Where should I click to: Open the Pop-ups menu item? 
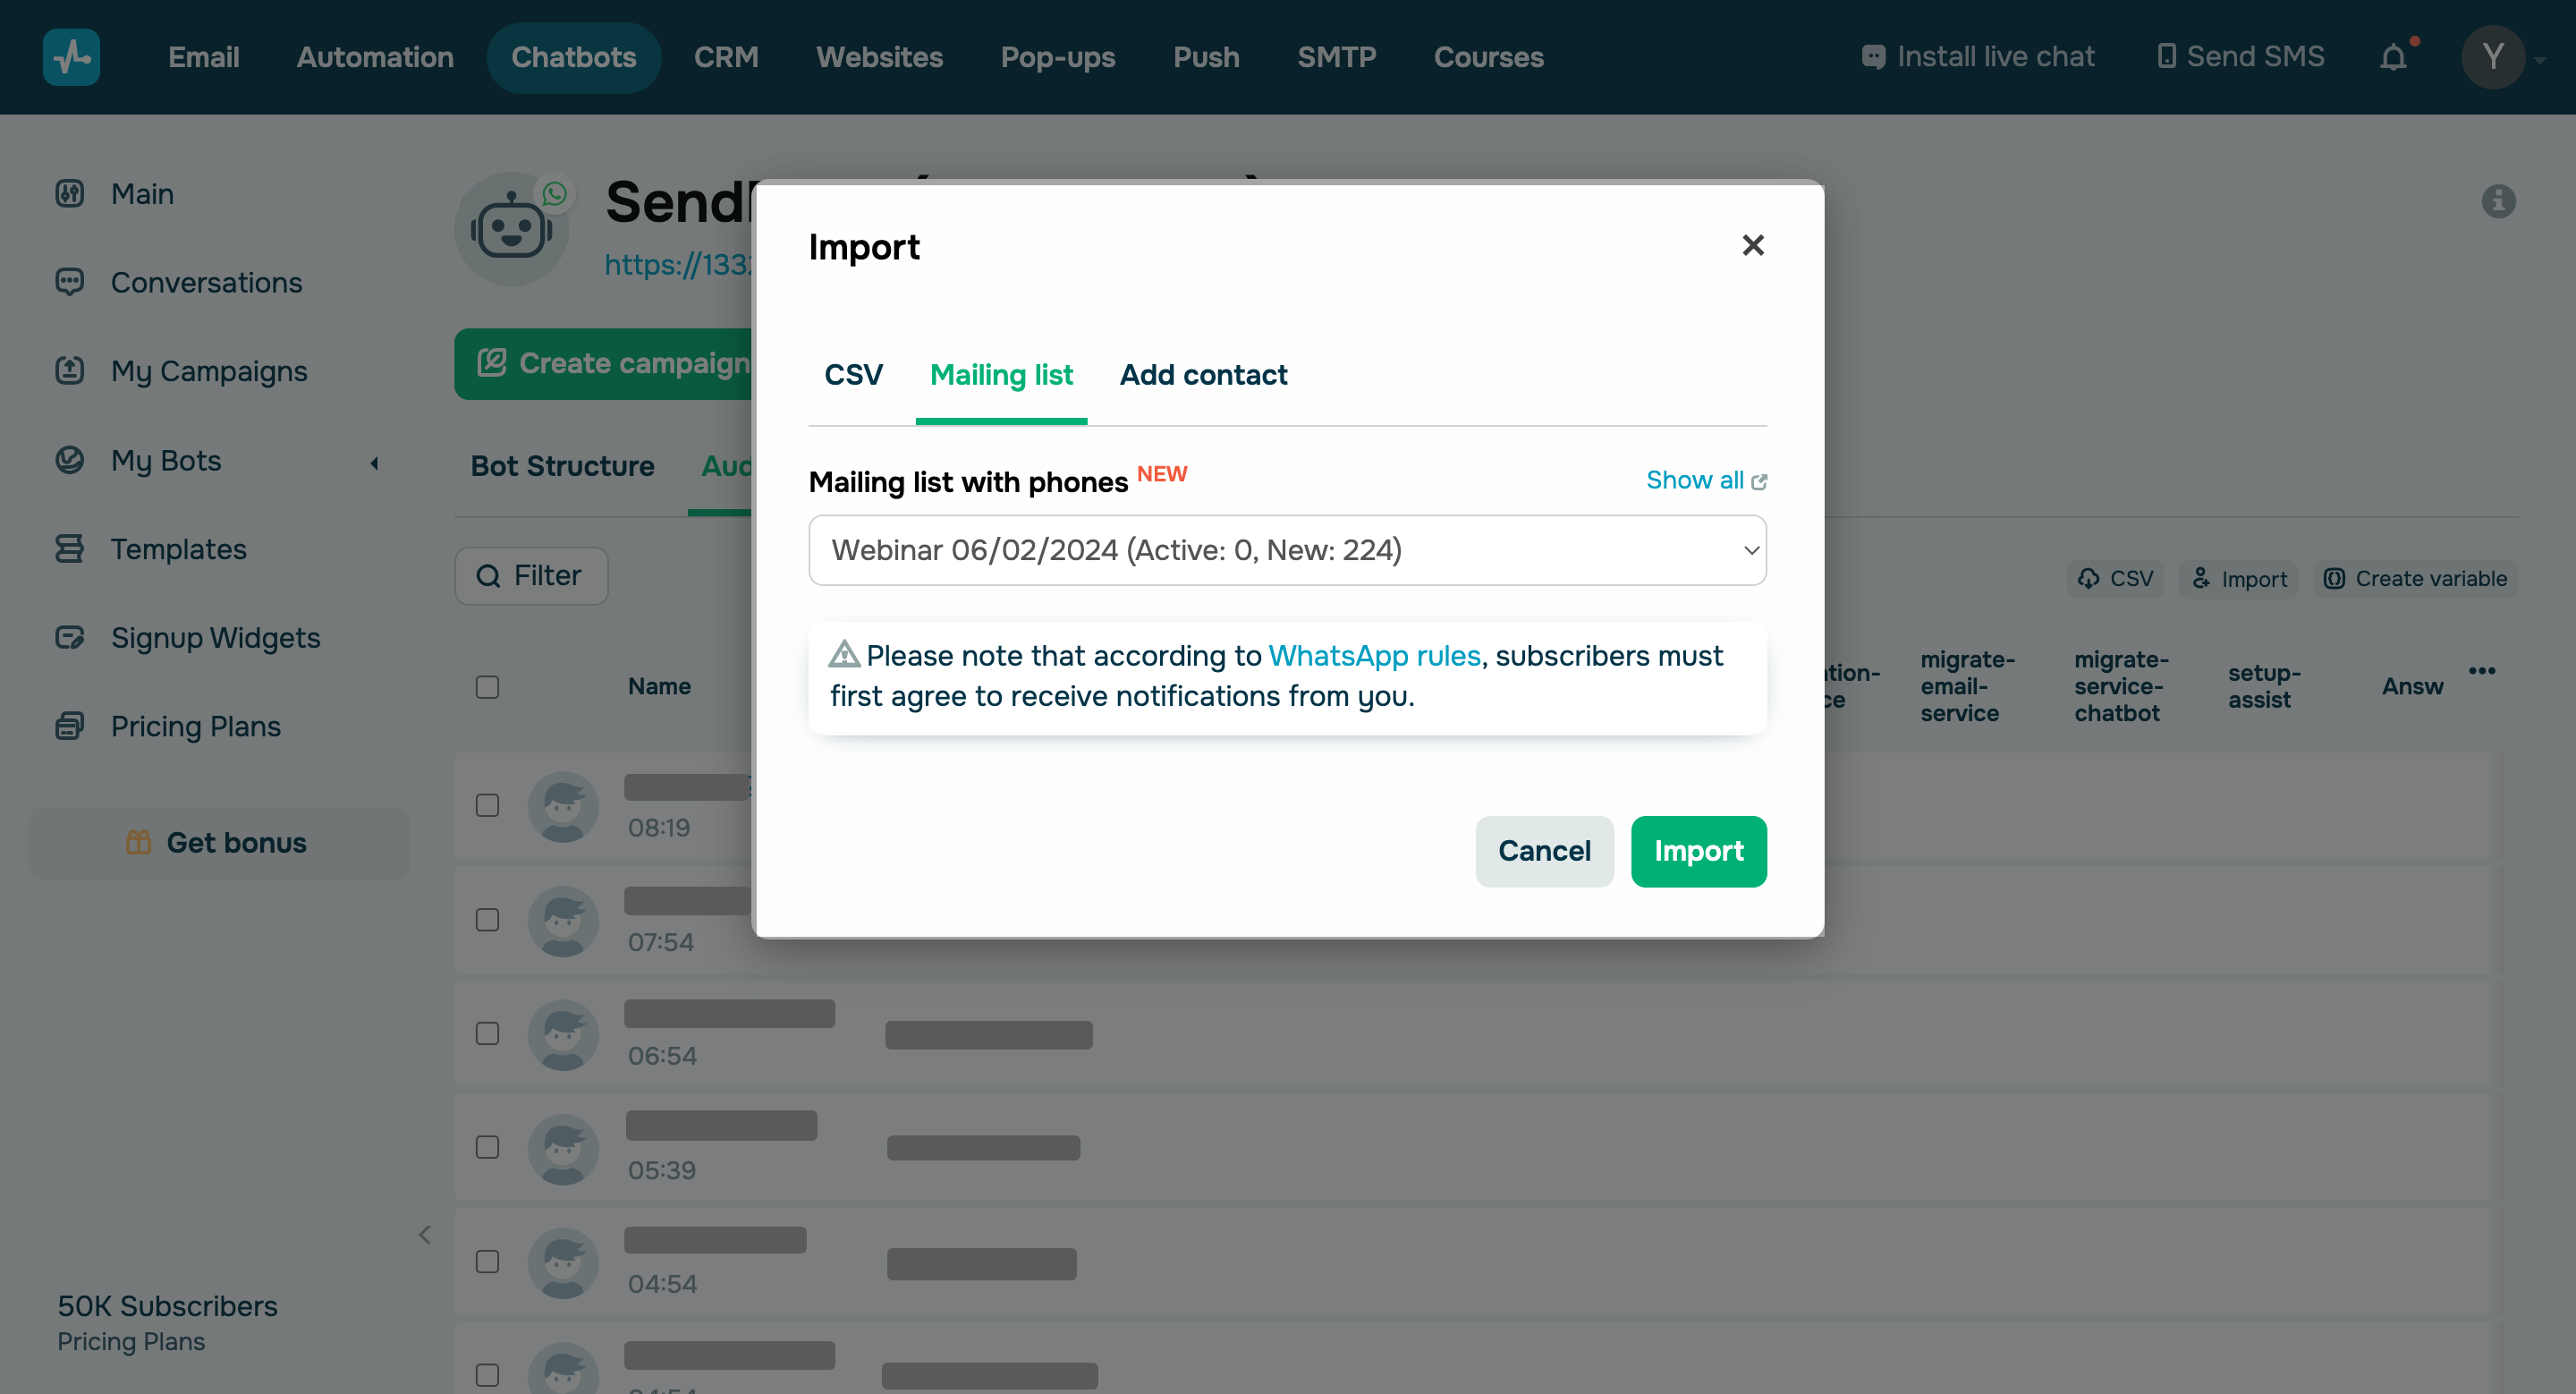pyautogui.click(x=1058, y=57)
